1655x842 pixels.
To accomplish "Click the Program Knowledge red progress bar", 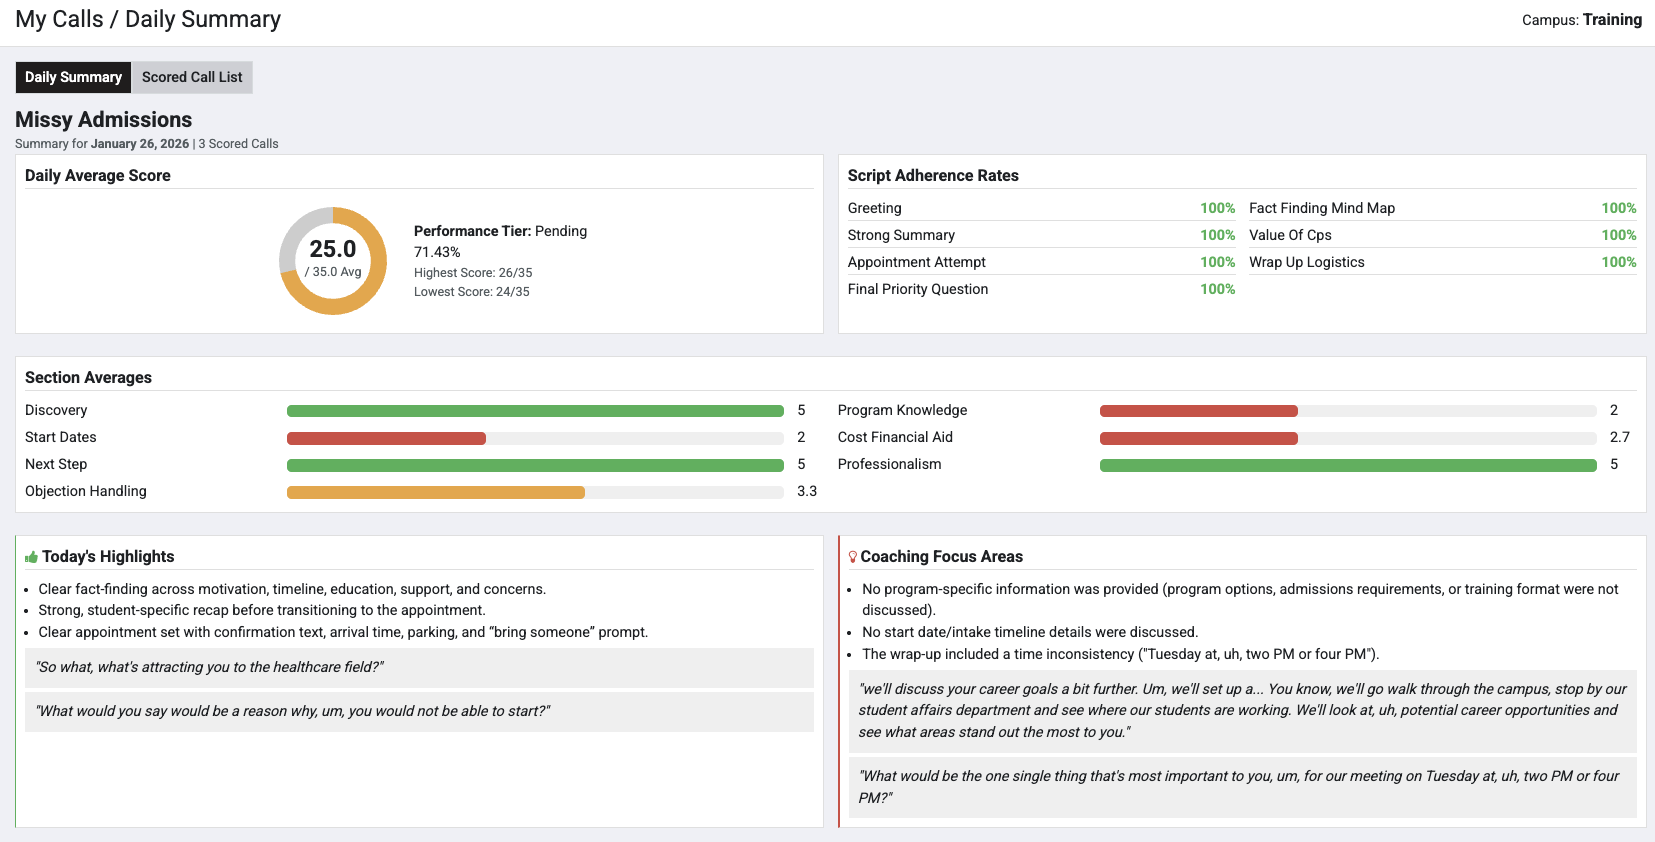I will tap(1198, 411).
